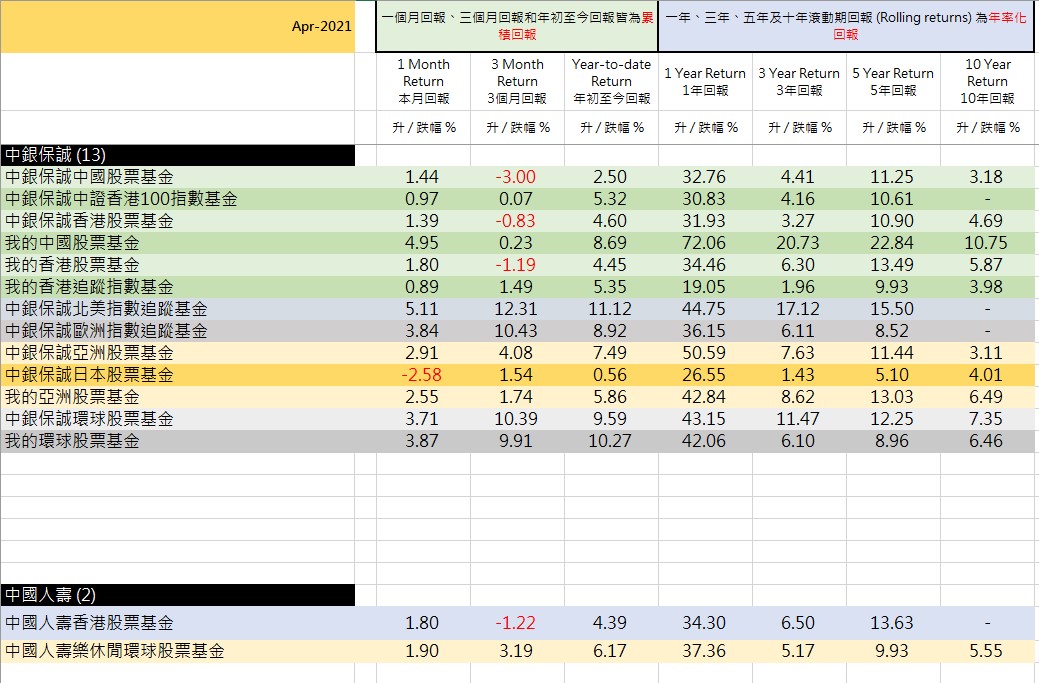Screen dimensions: 1039x683
Task: Select the 中銀保誠 (13) group header
Action: [178, 155]
